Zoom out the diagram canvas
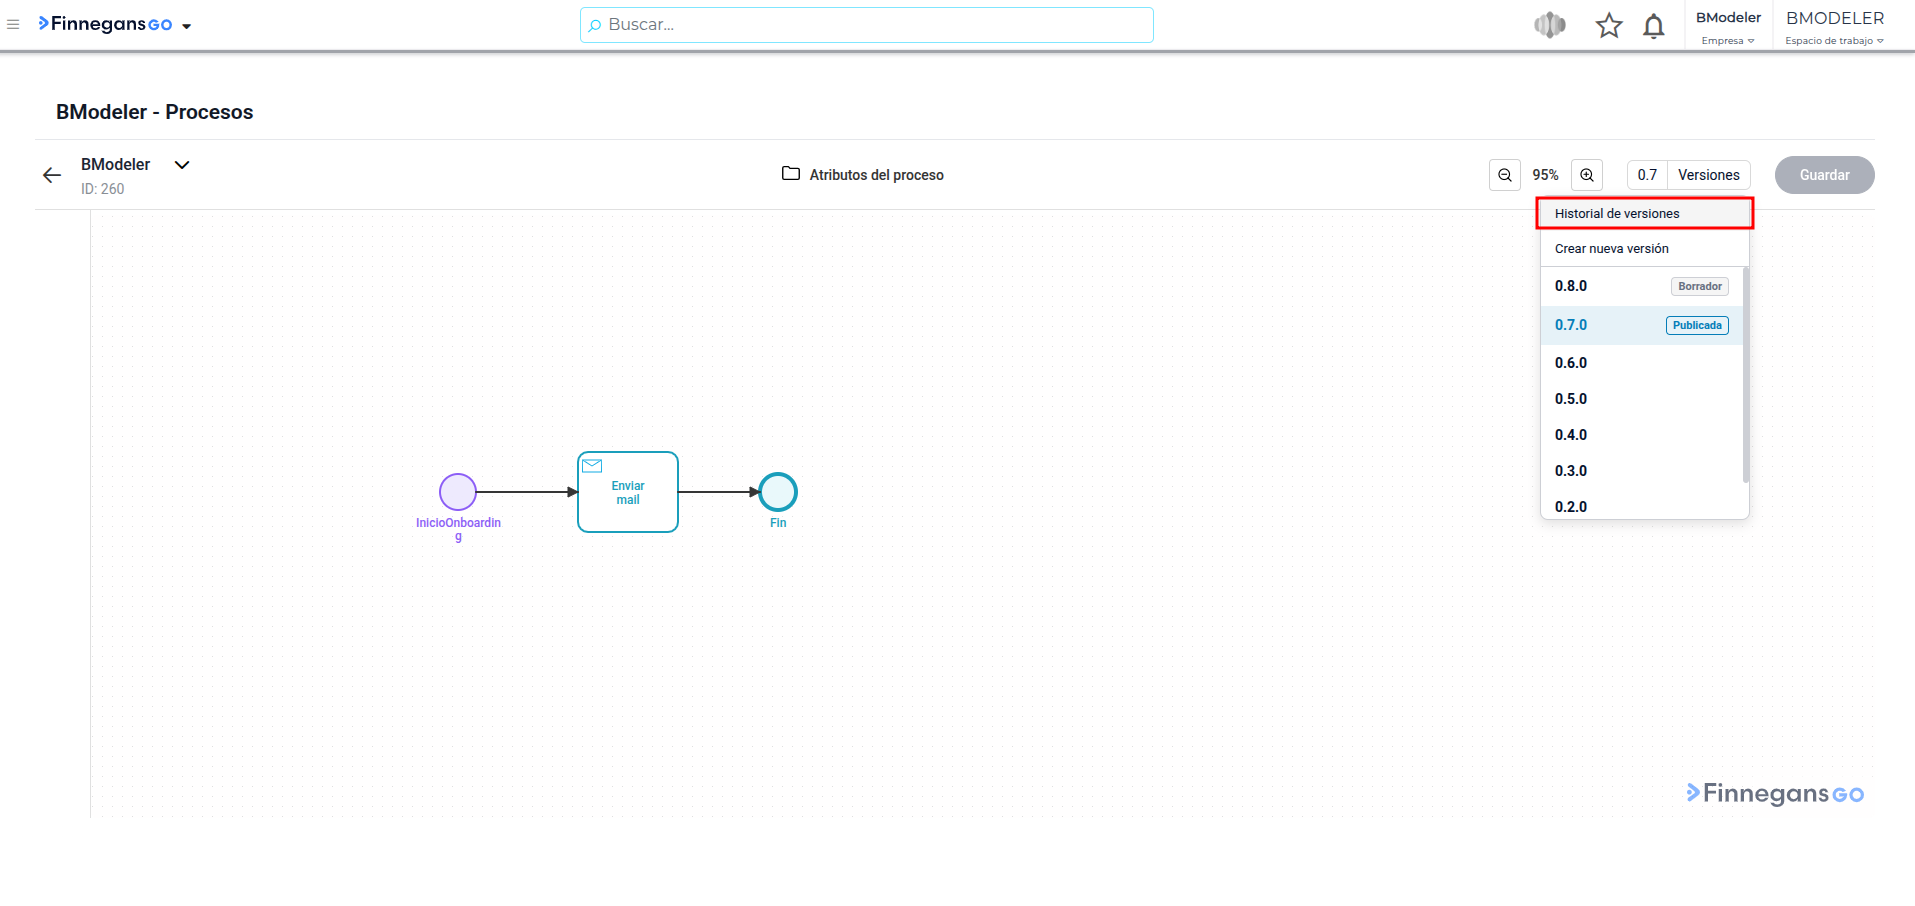The image size is (1915, 906). 1505,175
